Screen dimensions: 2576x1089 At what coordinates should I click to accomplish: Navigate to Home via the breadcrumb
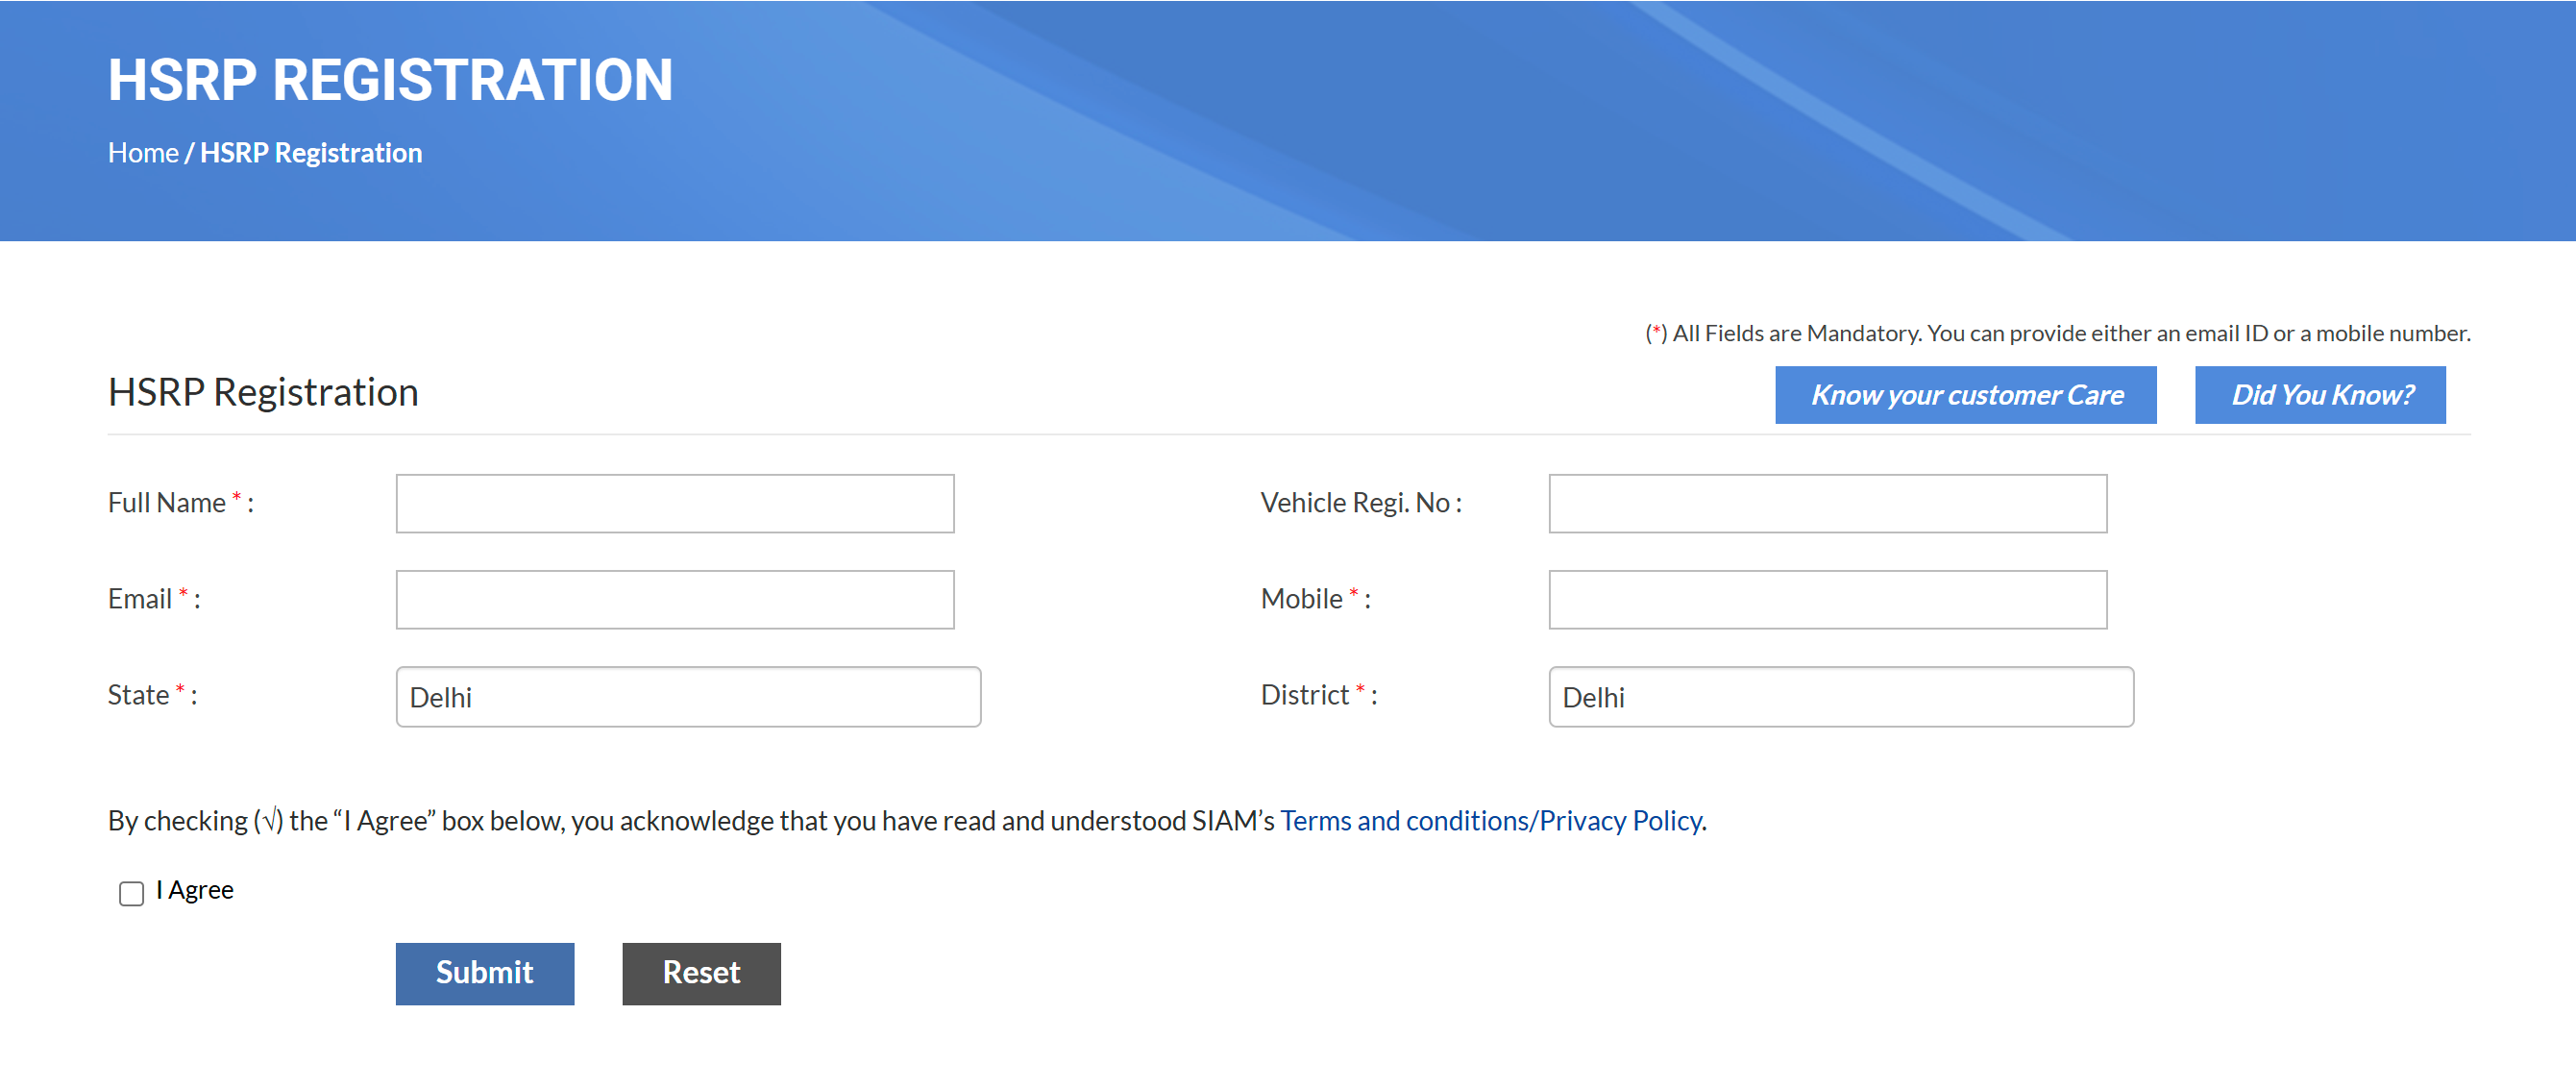pos(143,152)
